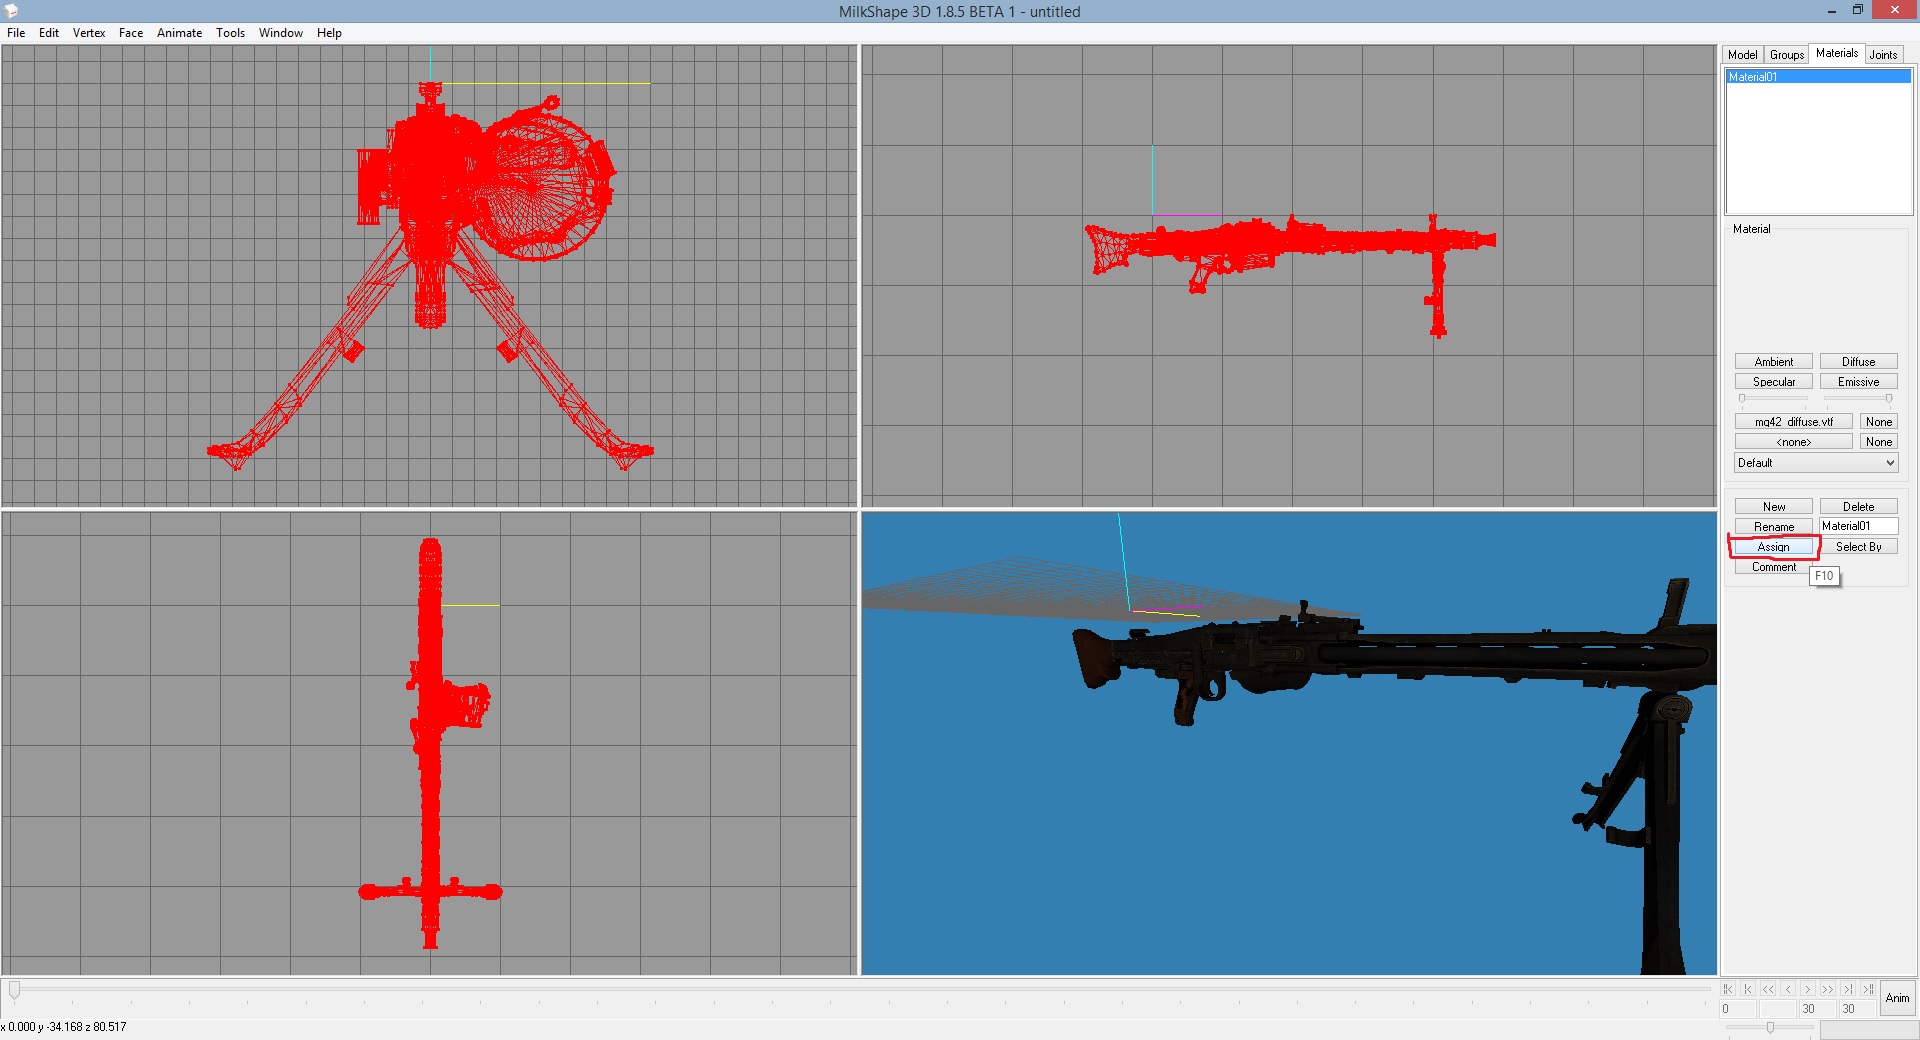This screenshot has height=1040, width=1920.
Task: Open the File menu
Action: tap(16, 33)
